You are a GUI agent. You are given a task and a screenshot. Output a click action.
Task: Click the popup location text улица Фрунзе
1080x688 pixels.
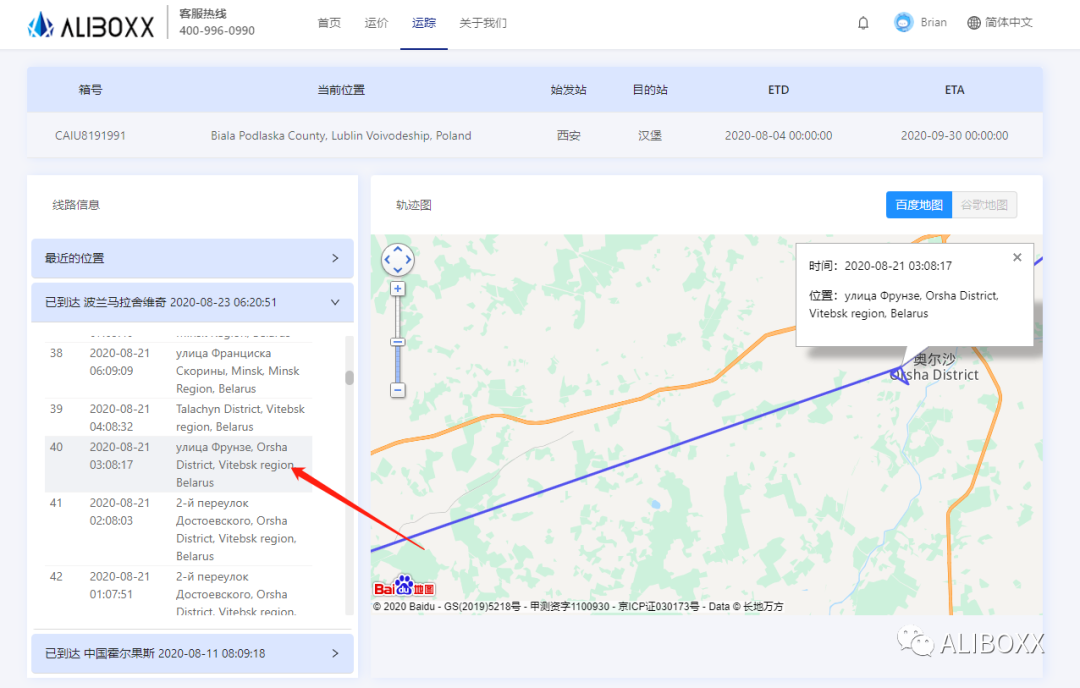tap(882, 295)
